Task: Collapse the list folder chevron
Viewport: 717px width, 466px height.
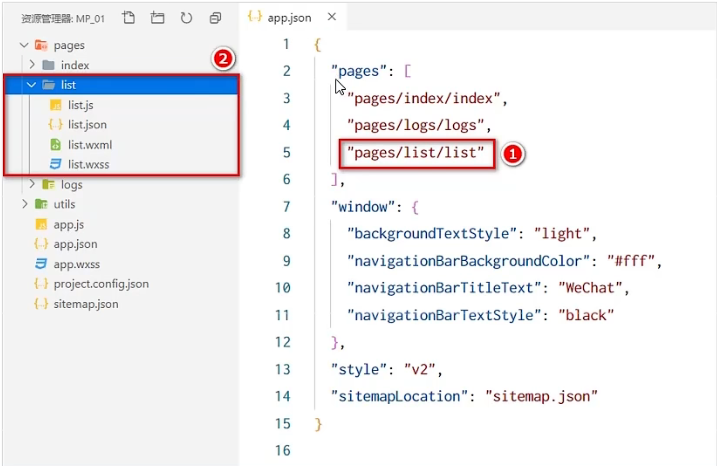Action: pyautogui.click(x=32, y=85)
